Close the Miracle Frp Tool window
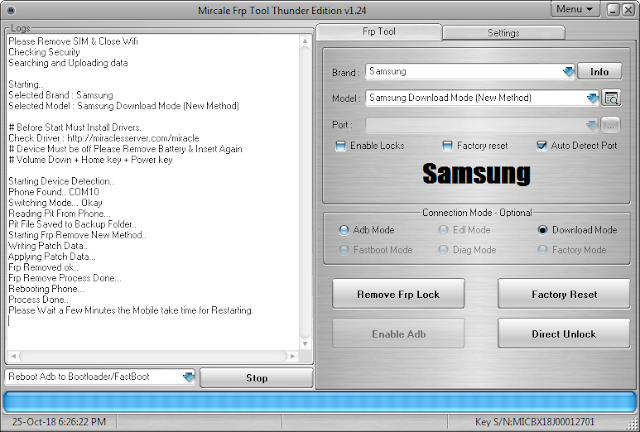This screenshot has width=640, height=432. click(628, 10)
